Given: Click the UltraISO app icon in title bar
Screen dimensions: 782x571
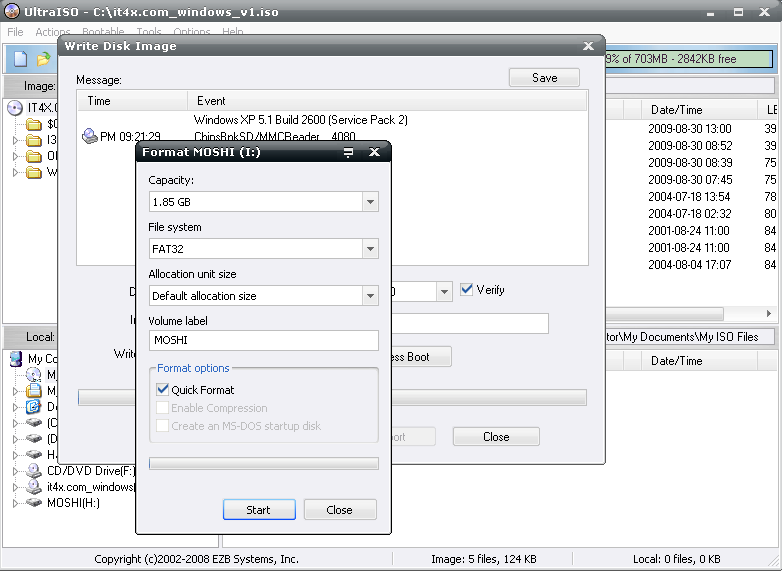Looking at the screenshot, I should (x=11, y=11).
